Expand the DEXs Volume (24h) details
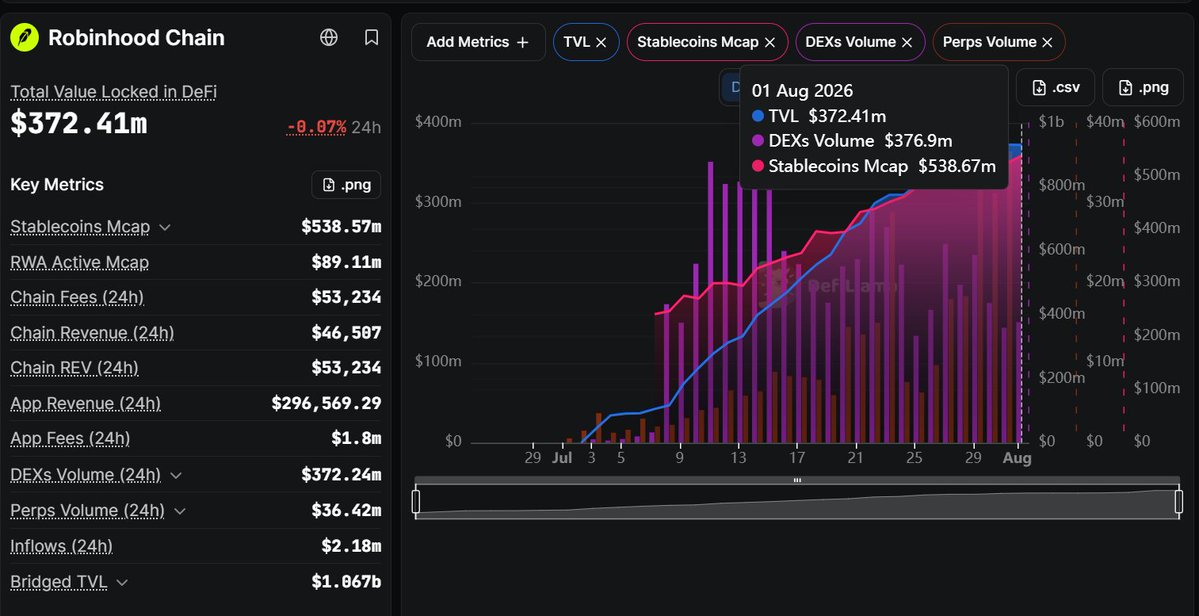The height and width of the screenshot is (616, 1199). click(x=176, y=475)
